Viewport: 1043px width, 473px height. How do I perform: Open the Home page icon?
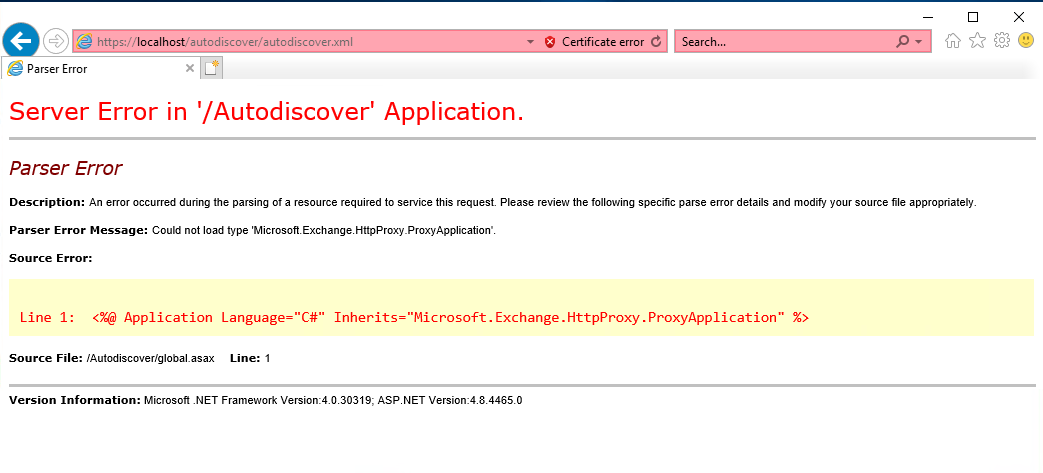(x=953, y=41)
